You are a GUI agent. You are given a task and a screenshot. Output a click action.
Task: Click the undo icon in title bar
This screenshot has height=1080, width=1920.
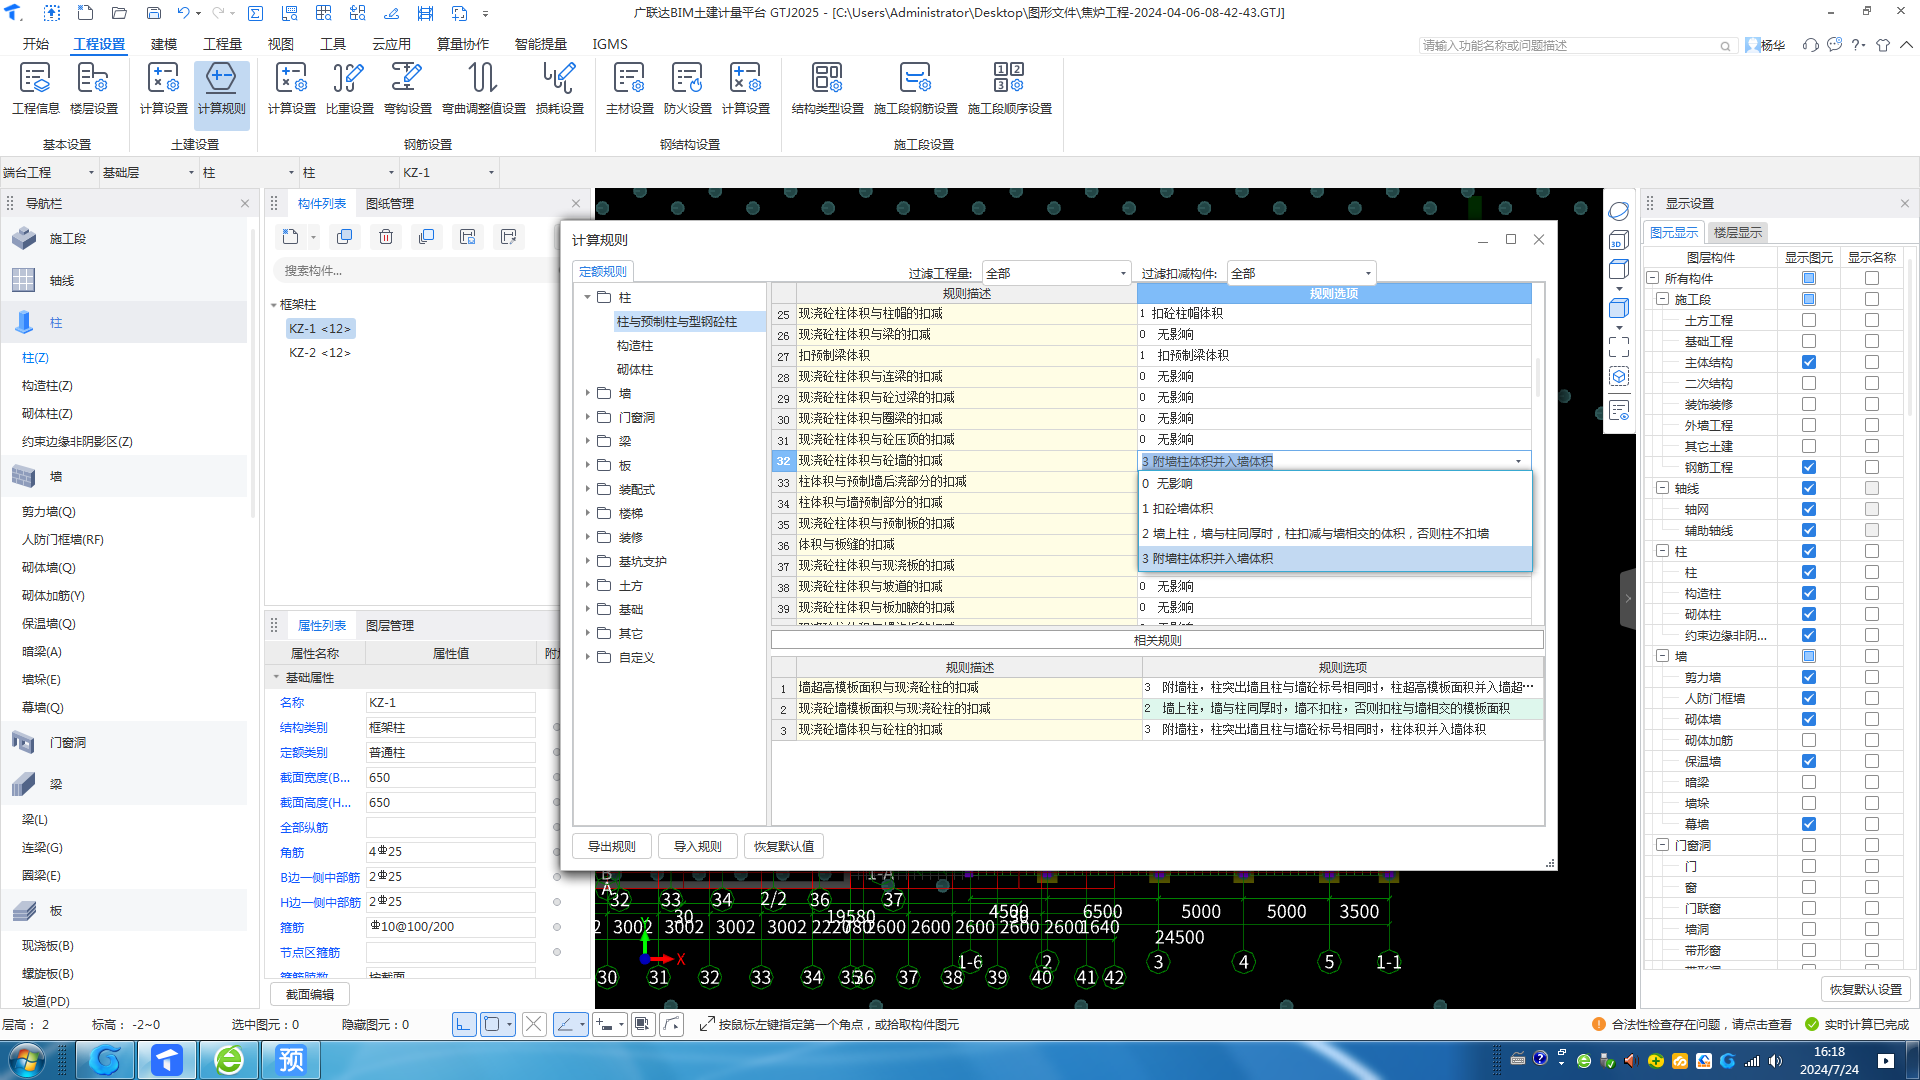(x=183, y=13)
